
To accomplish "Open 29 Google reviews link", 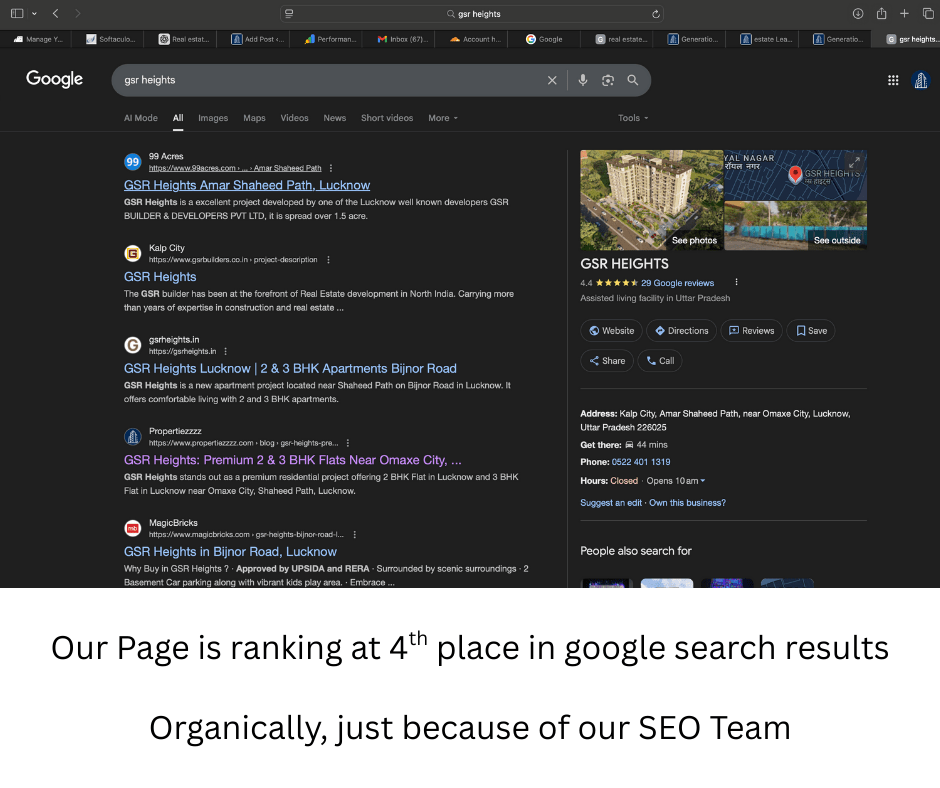I will (x=677, y=283).
